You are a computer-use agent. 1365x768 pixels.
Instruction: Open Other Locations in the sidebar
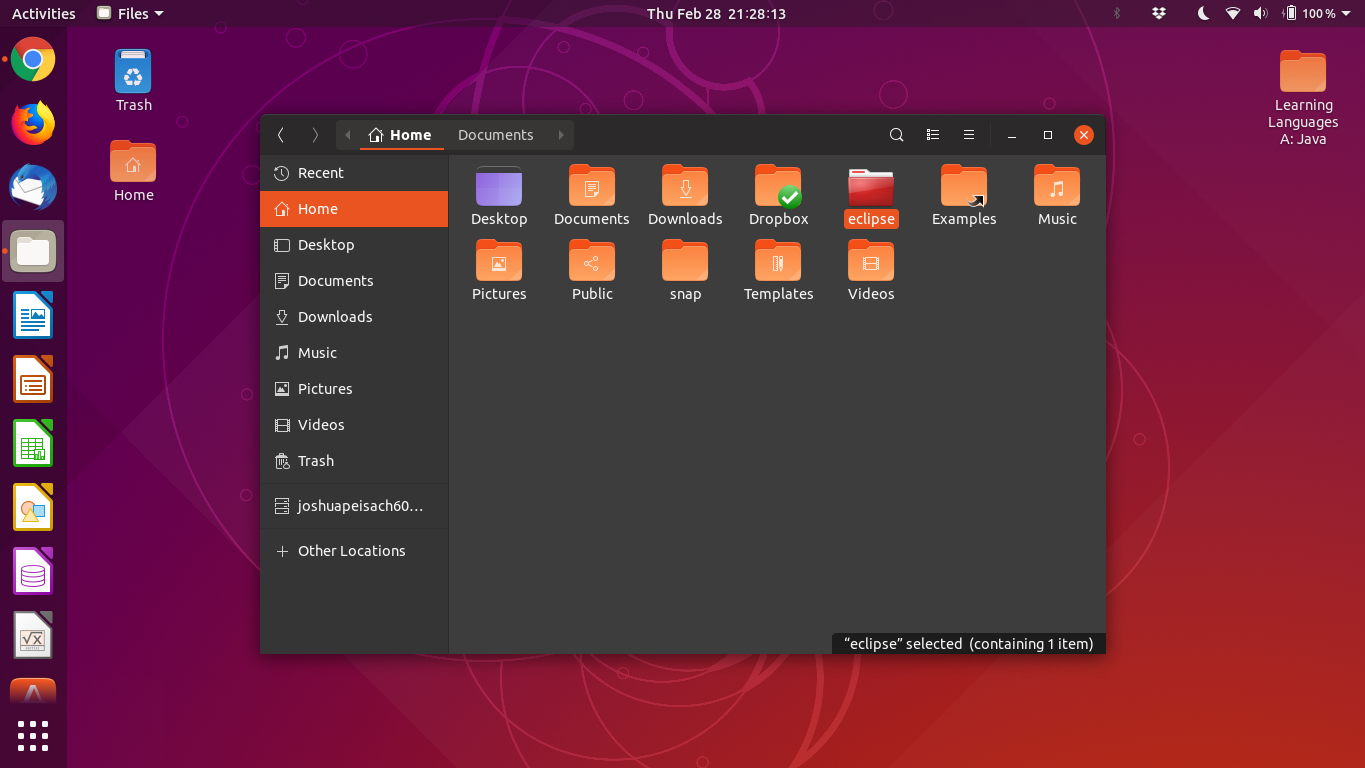click(354, 551)
